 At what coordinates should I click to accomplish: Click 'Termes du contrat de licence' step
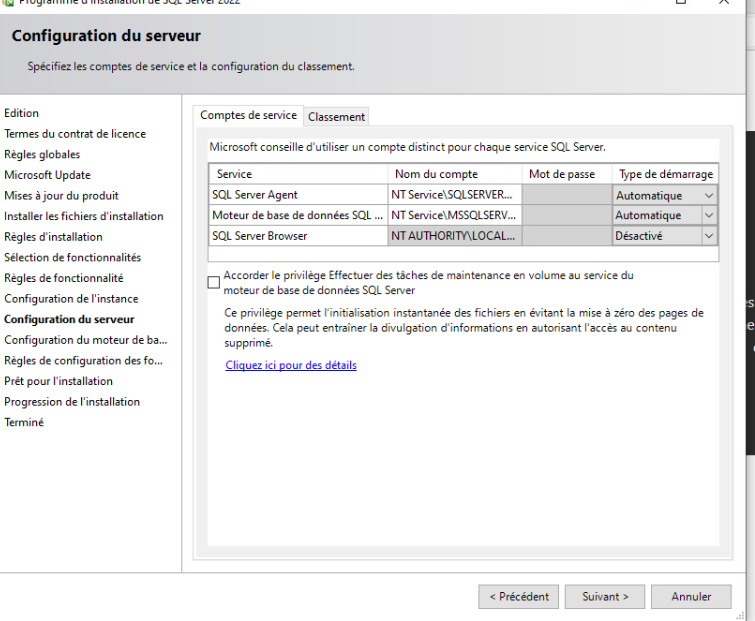coord(75,134)
